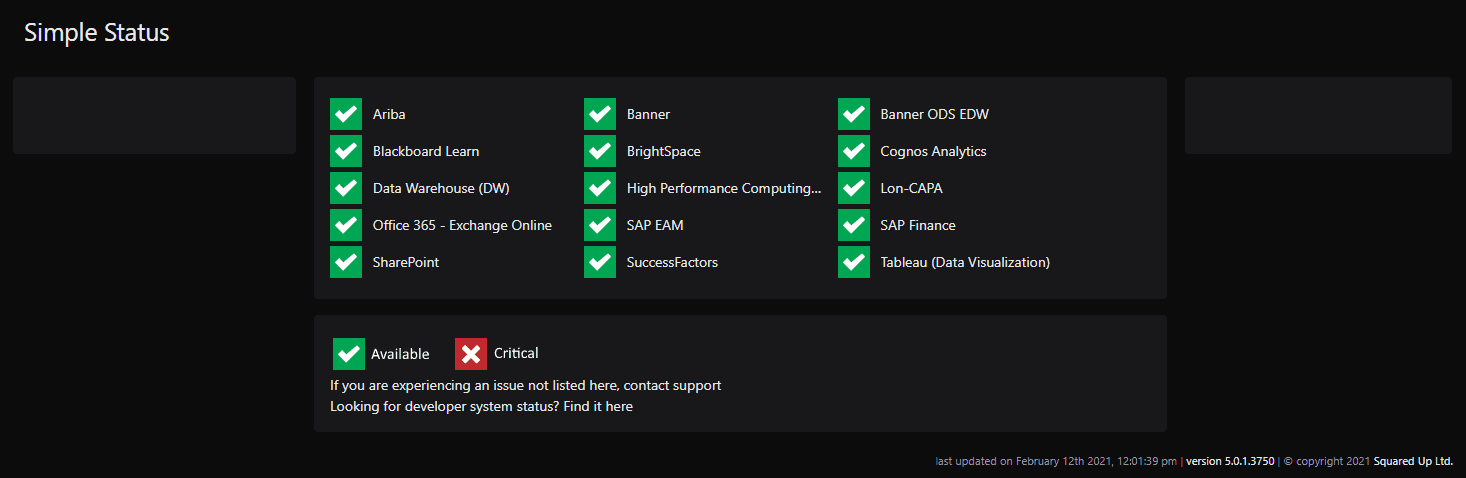This screenshot has height=478, width=1466.
Task: Select the Cognos Analytics status icon
Action: [854, 151]
